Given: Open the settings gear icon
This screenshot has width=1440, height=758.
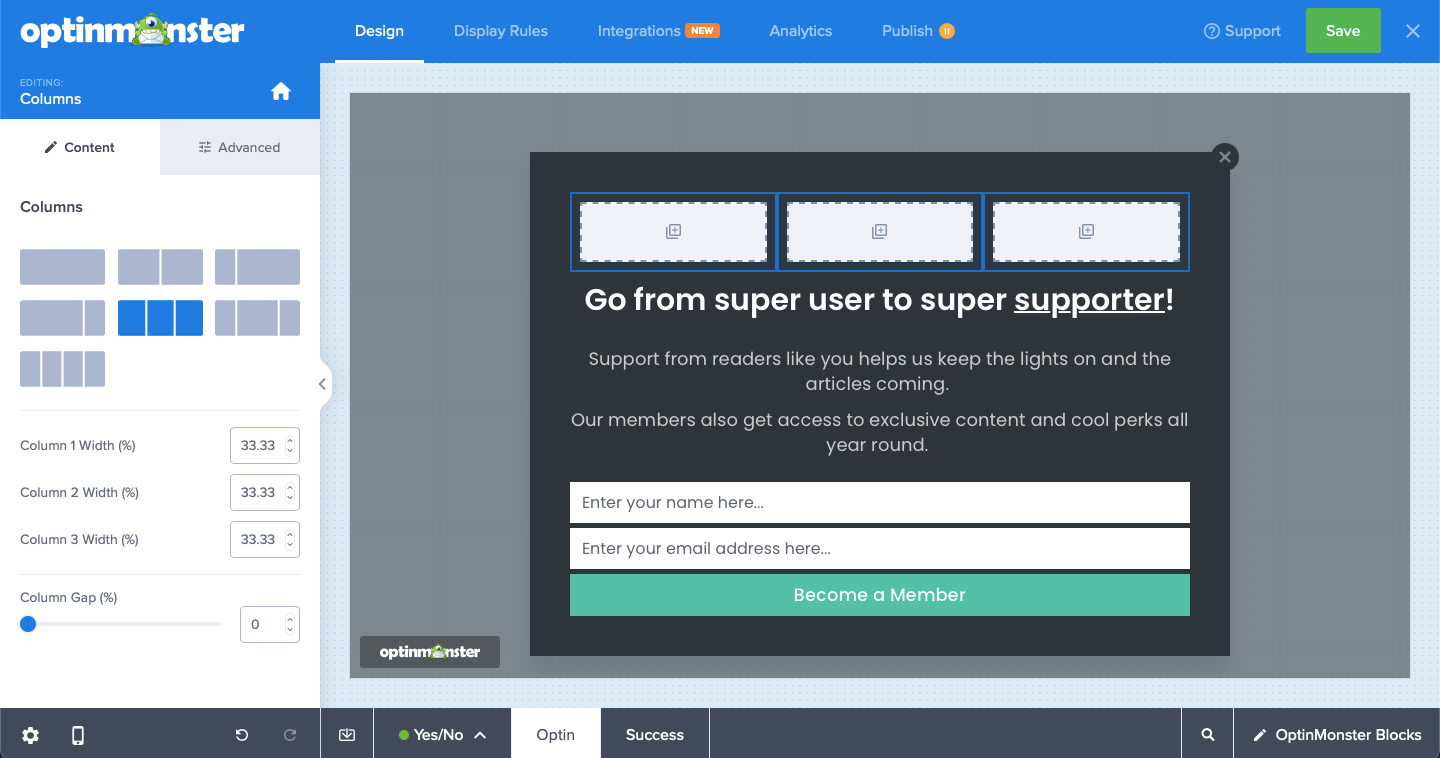Looking at the screenshot, I should pos(30,734).
